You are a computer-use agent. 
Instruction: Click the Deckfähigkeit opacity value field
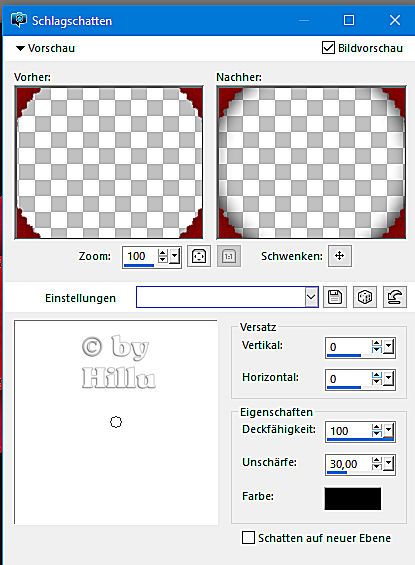click(348, 432)
